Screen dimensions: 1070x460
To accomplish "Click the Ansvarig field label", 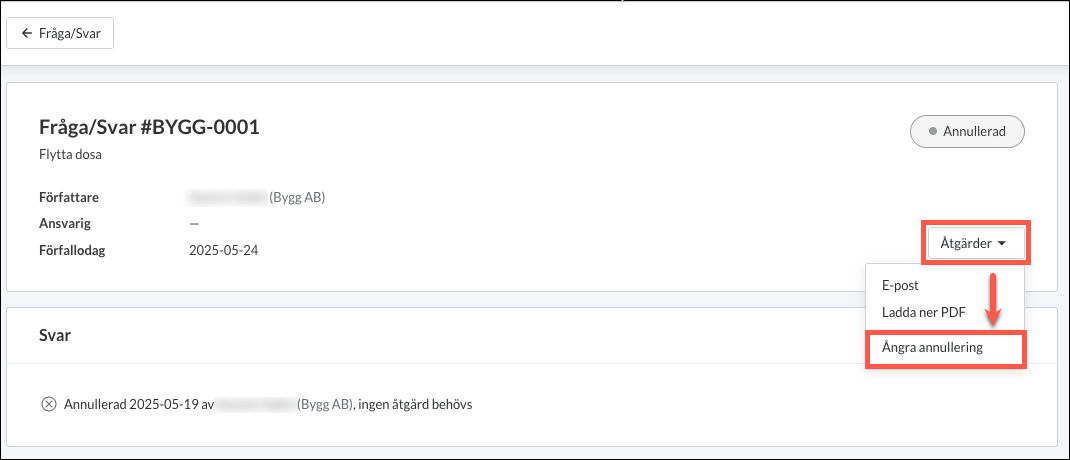I will point(66,224).
